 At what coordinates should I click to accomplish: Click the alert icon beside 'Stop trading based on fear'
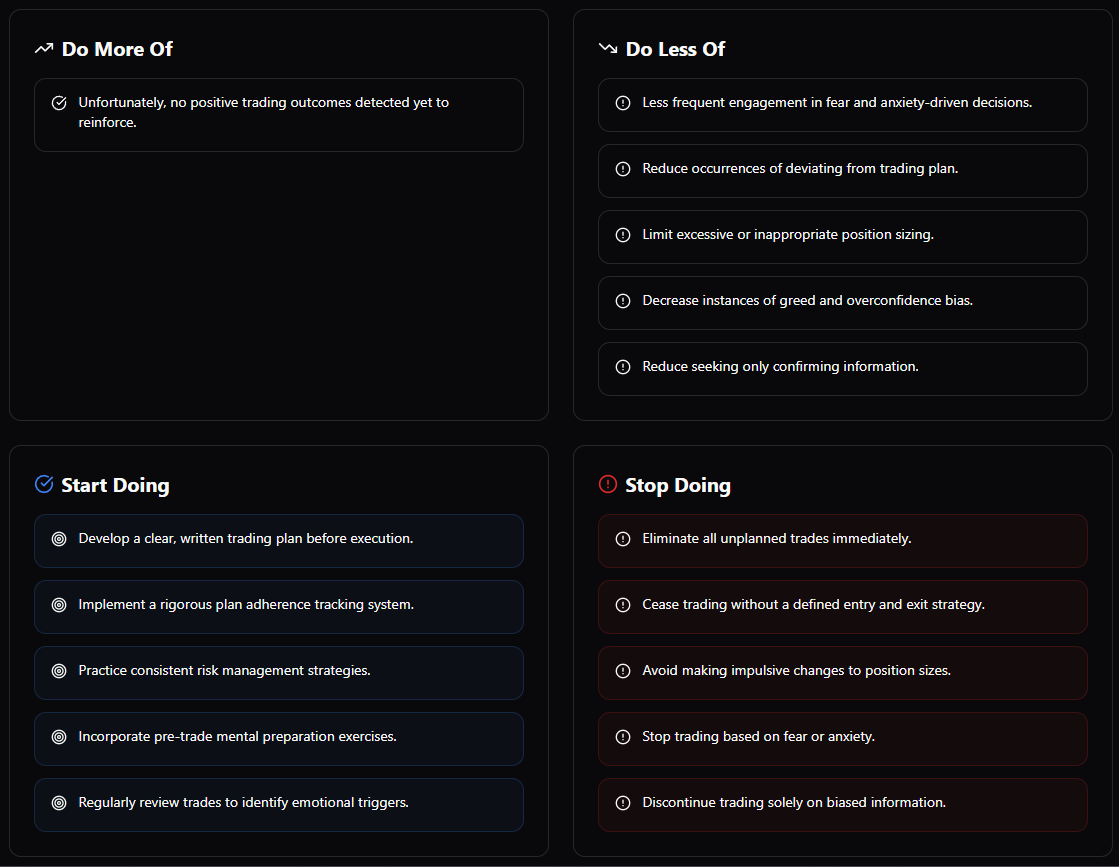[623, 737]
